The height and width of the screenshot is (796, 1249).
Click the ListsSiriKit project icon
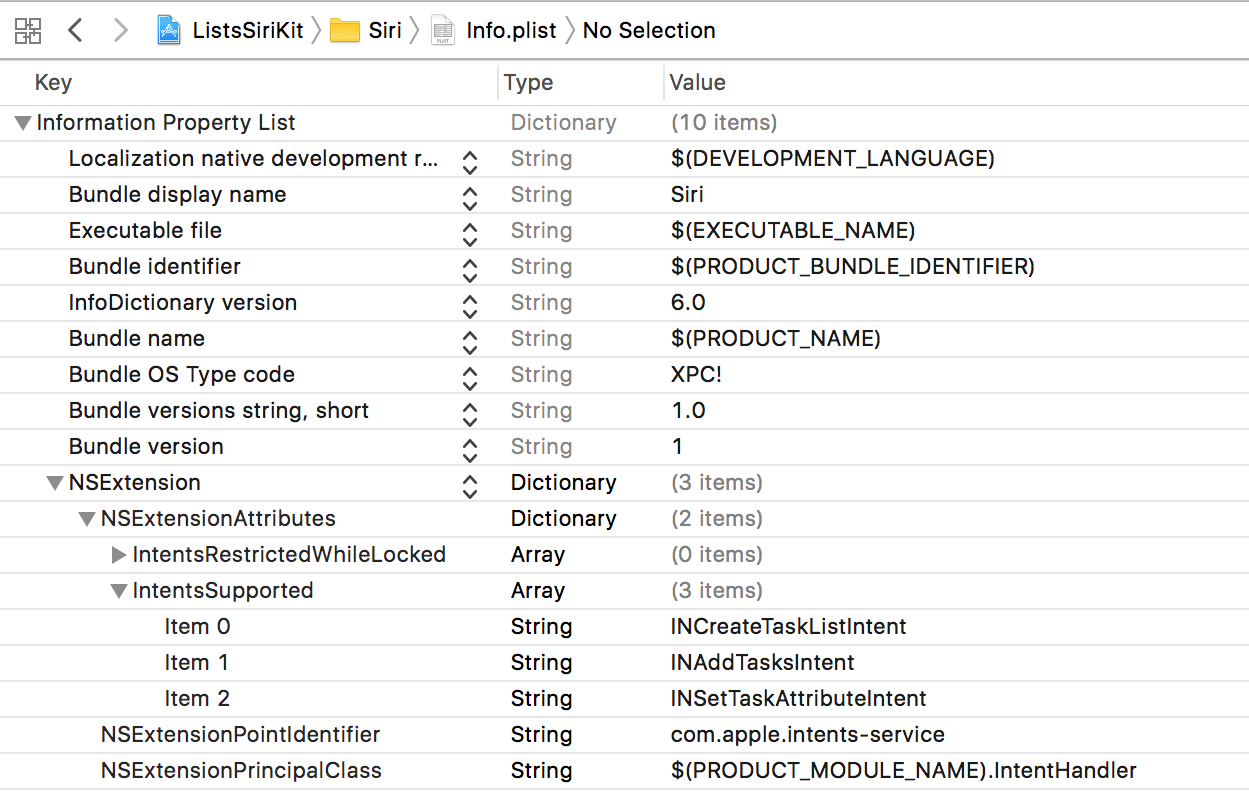click(x=170, y=31)
